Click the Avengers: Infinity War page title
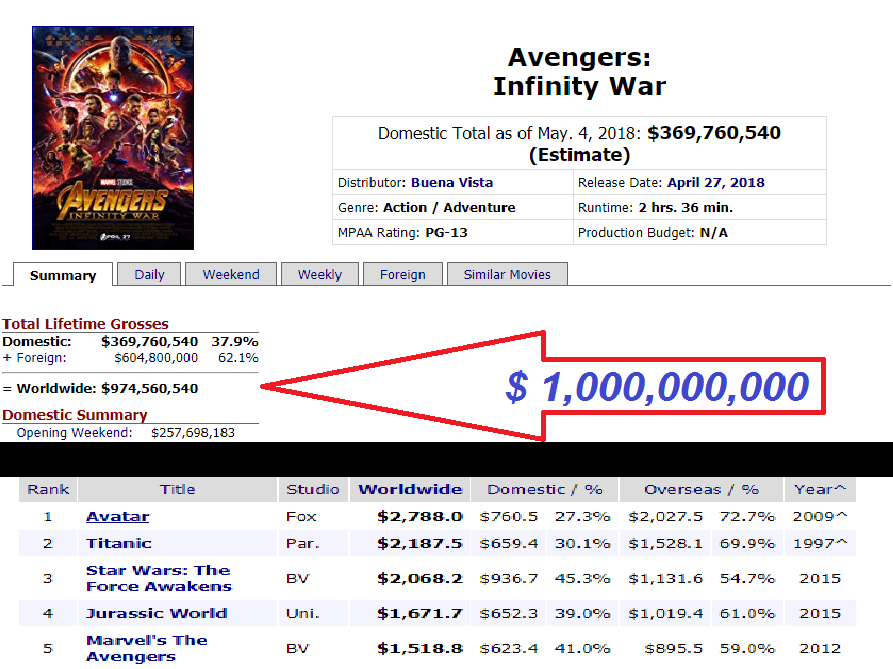The image size is (893, 669). tap(579, 72)
